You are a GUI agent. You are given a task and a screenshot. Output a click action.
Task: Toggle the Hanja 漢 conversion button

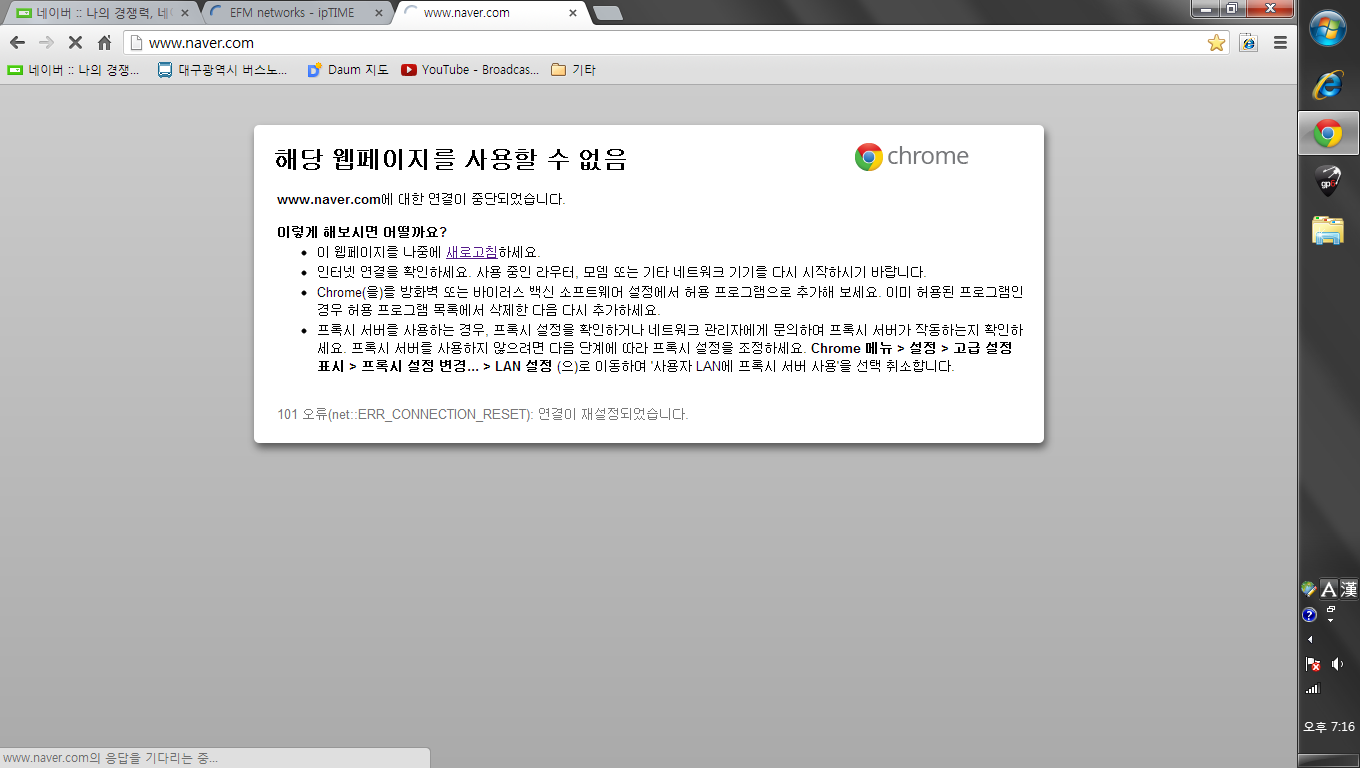[1349, 589]
